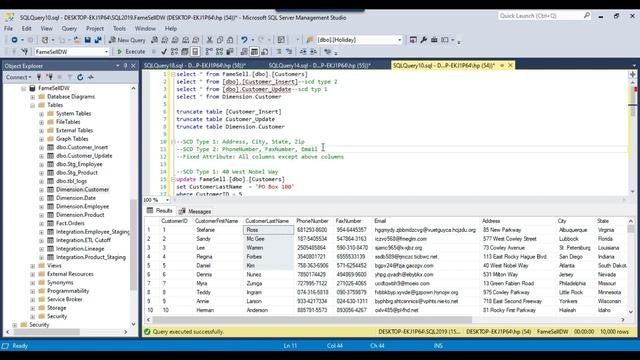
Task: Switch output to Results to Text
Action: [244, 52]
